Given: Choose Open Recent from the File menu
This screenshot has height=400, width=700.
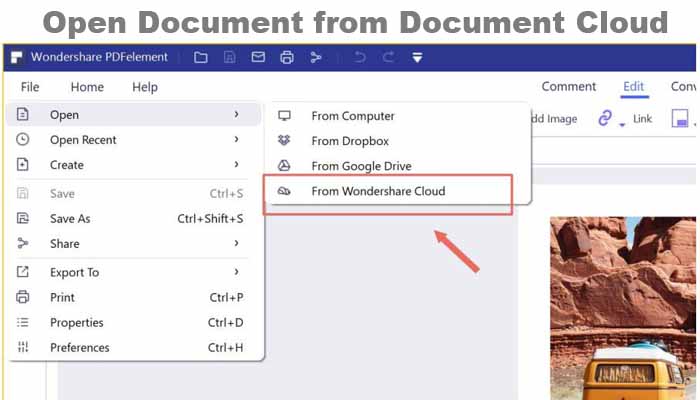Looking at the screenshot, I should tap(133, 140).
